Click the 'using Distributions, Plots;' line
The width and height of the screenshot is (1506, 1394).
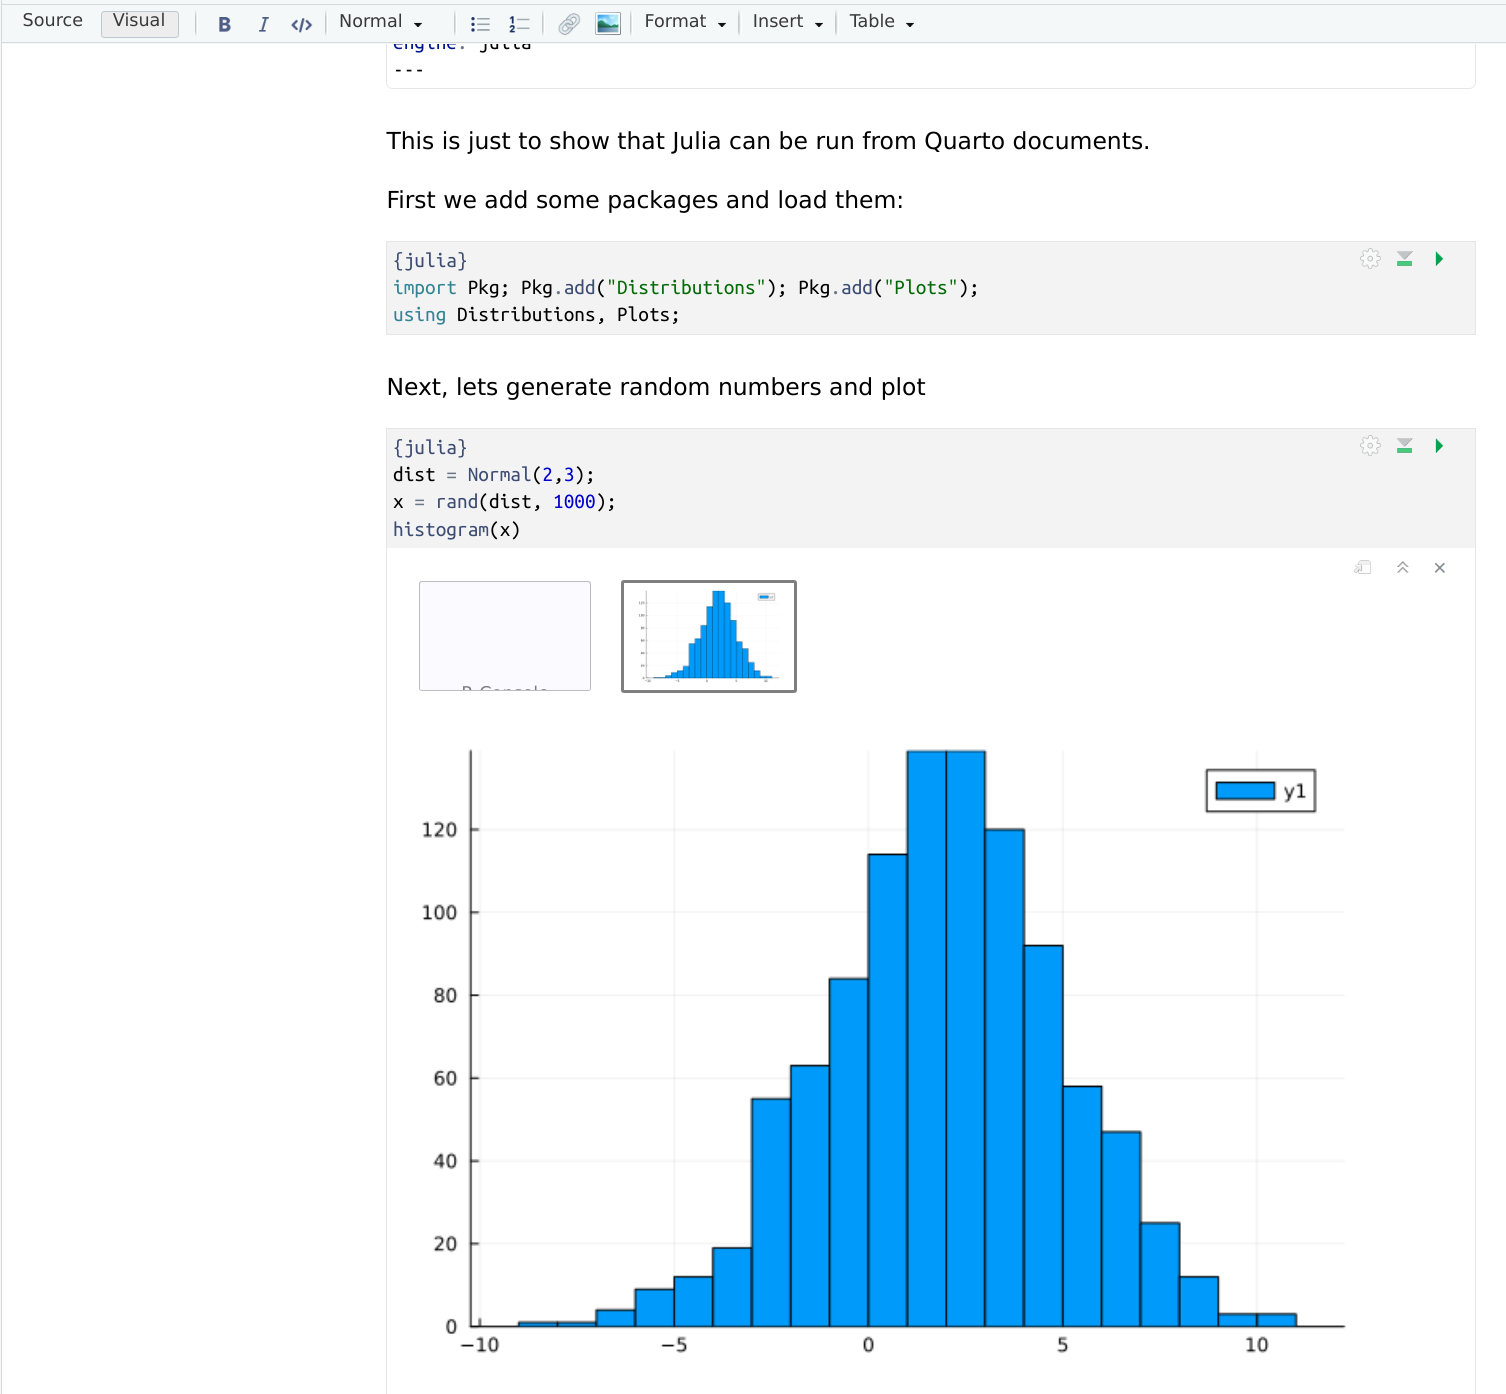point(536,315)
